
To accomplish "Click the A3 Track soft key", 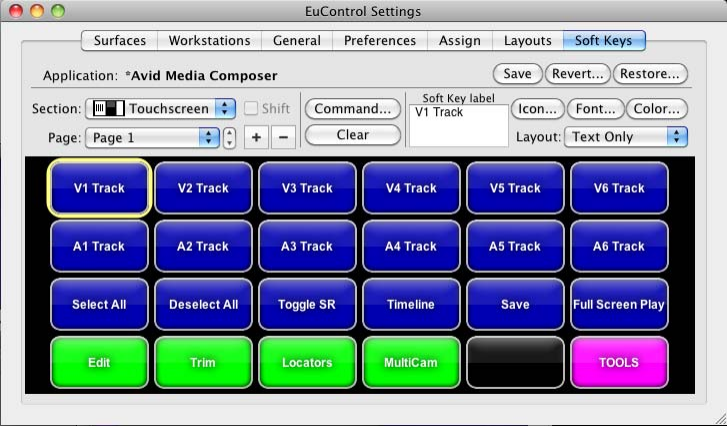I will (307, 246).
